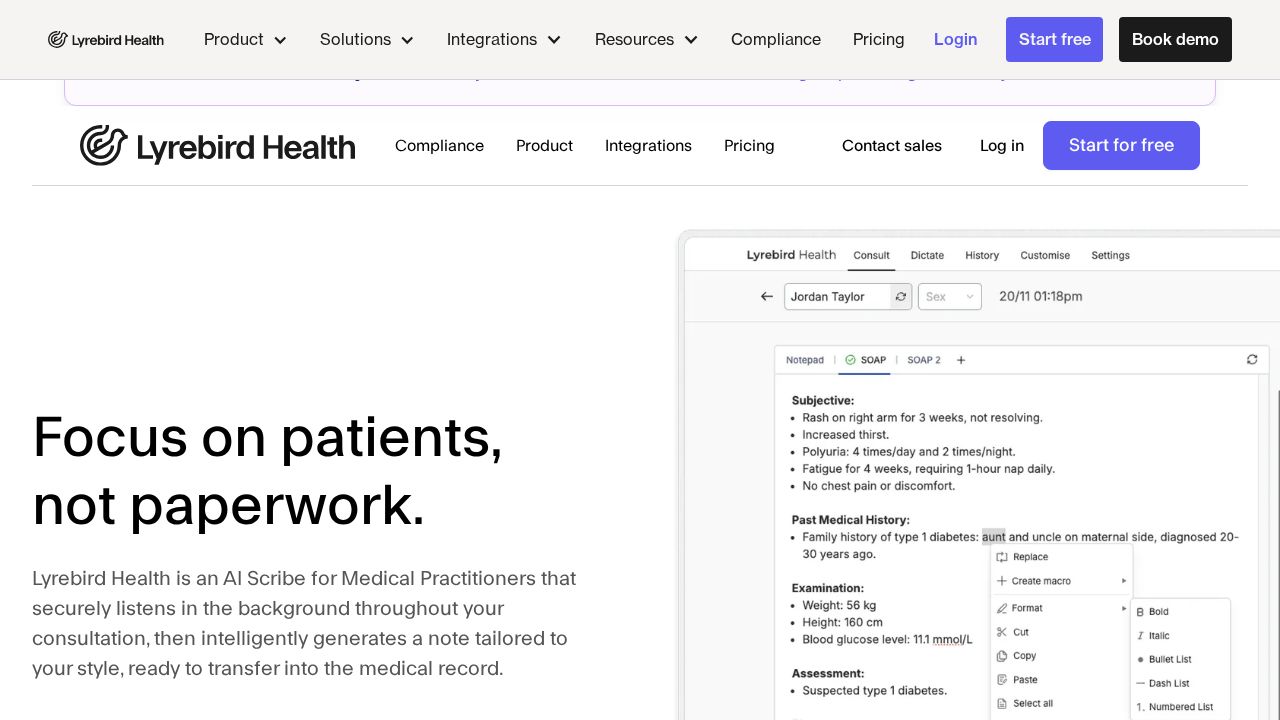Open the Customise tab
The image size is (1280, 720).
point(1045,256)
